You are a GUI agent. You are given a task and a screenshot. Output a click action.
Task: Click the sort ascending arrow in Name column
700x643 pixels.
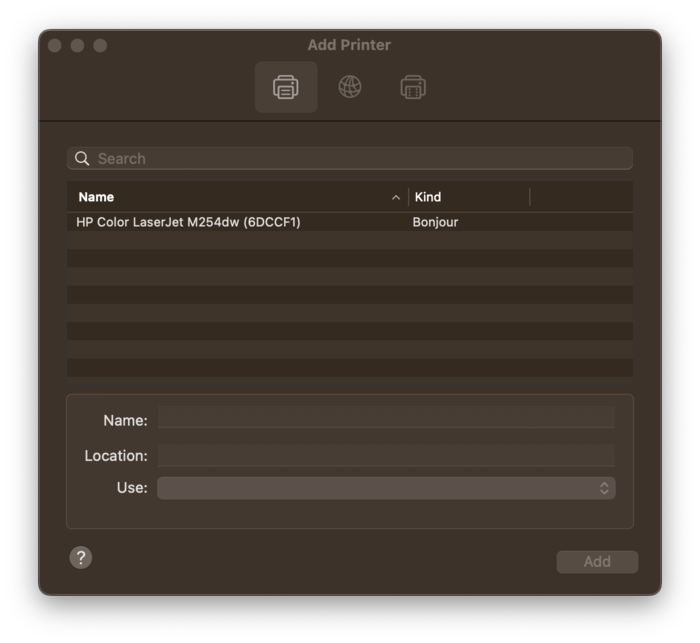(396, 197)
